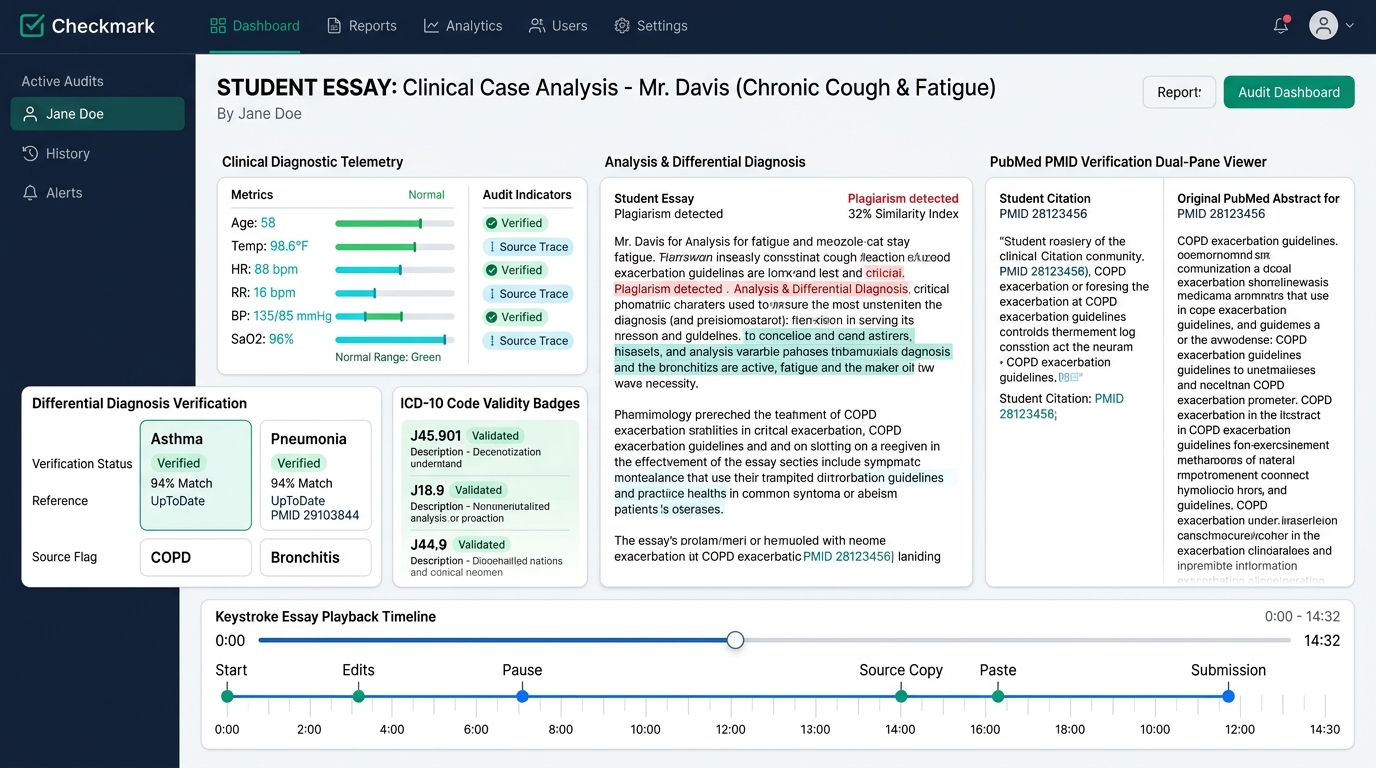This screenshot has width=1376, height=768.
Task: Click the Source Trace indicator beside RR
Action: (x=527, y=294)
